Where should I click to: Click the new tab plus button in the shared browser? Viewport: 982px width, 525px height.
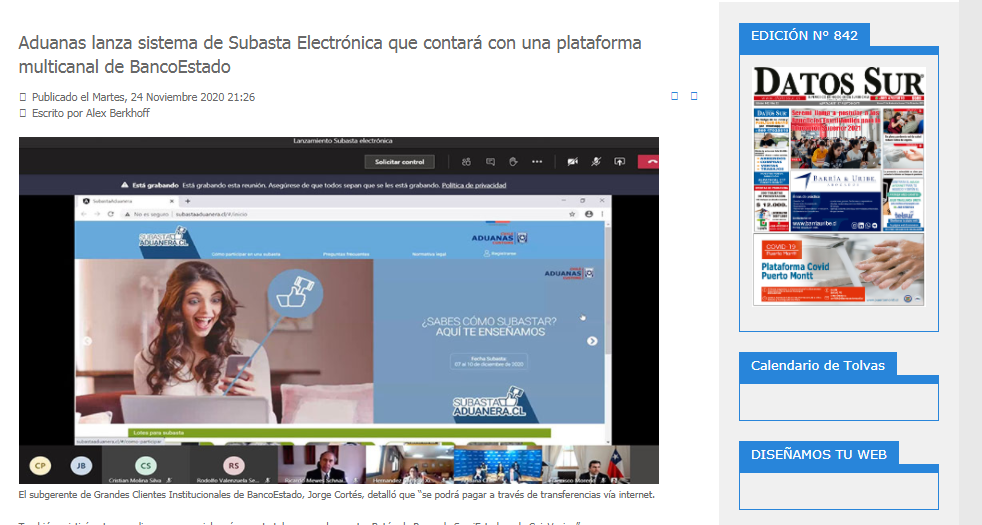187,201
